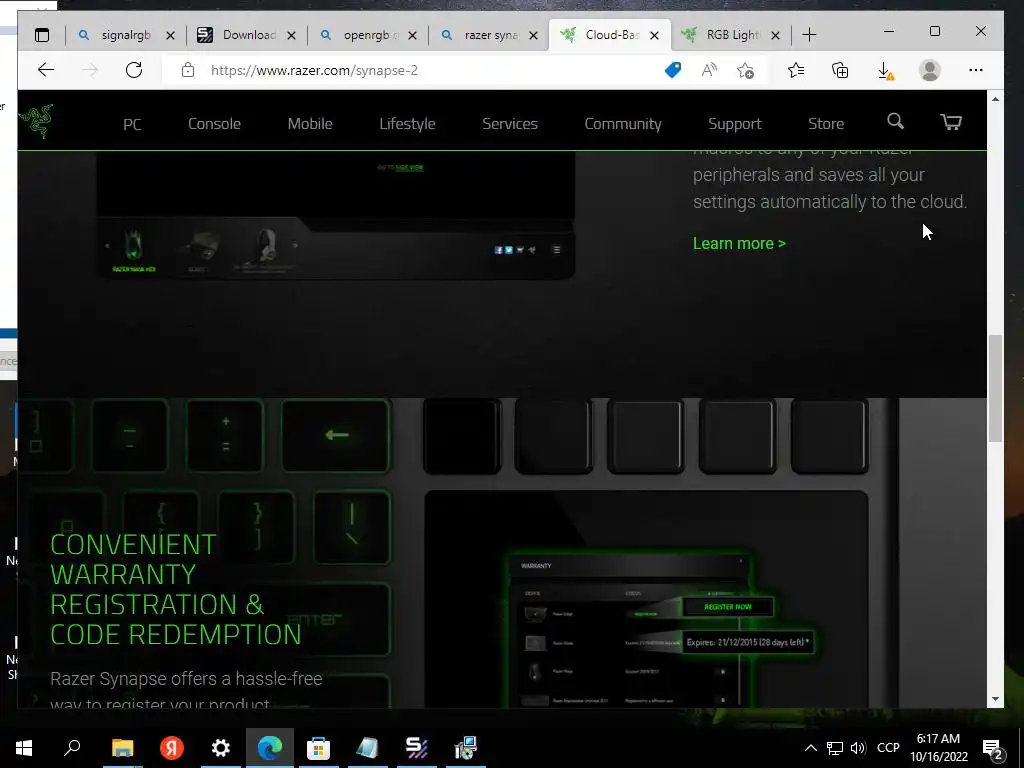Open SignalRGB from the taskbar
The width and height of the screenshot is (1024, 768).
click(417, 748)
